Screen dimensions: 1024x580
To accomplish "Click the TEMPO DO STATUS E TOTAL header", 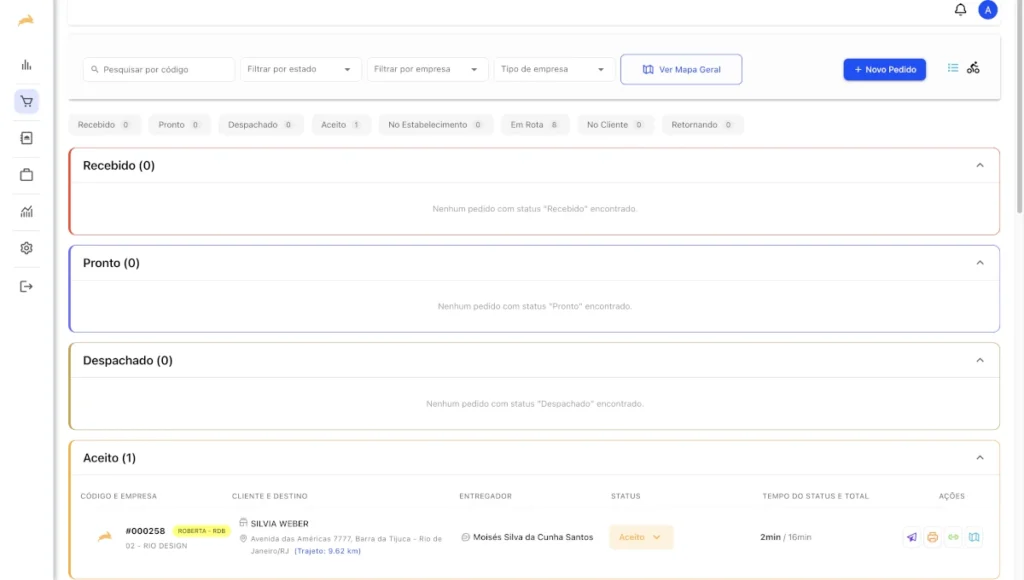I will (x=816, y=496).
